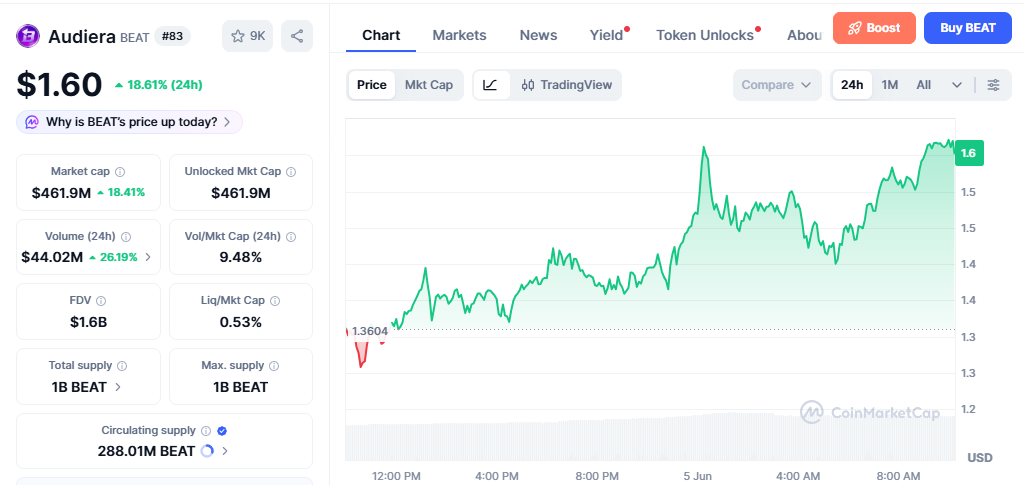
Task: Open the Compare dropdown
Action: 776,85
